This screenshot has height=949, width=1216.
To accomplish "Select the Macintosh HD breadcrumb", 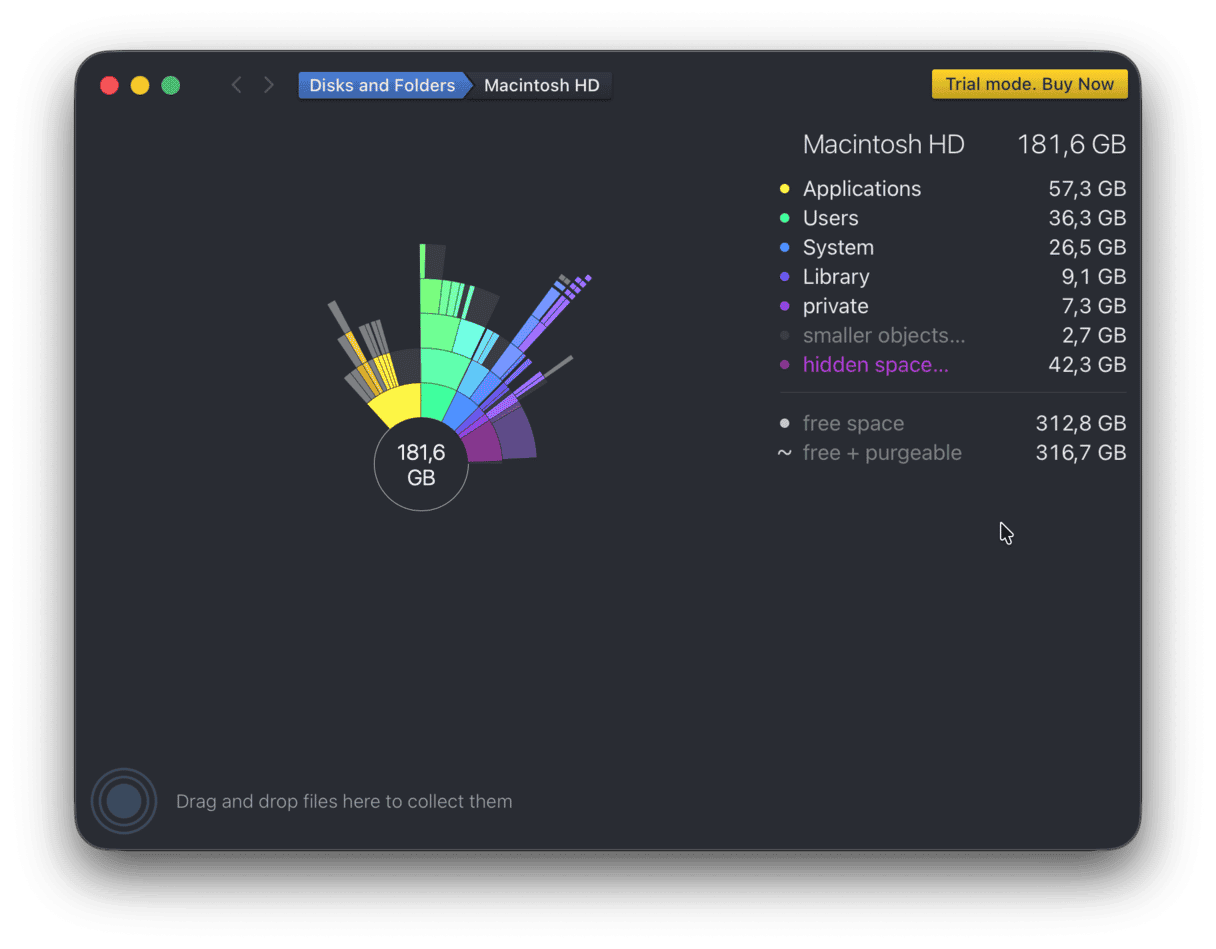I will (542, 85).
